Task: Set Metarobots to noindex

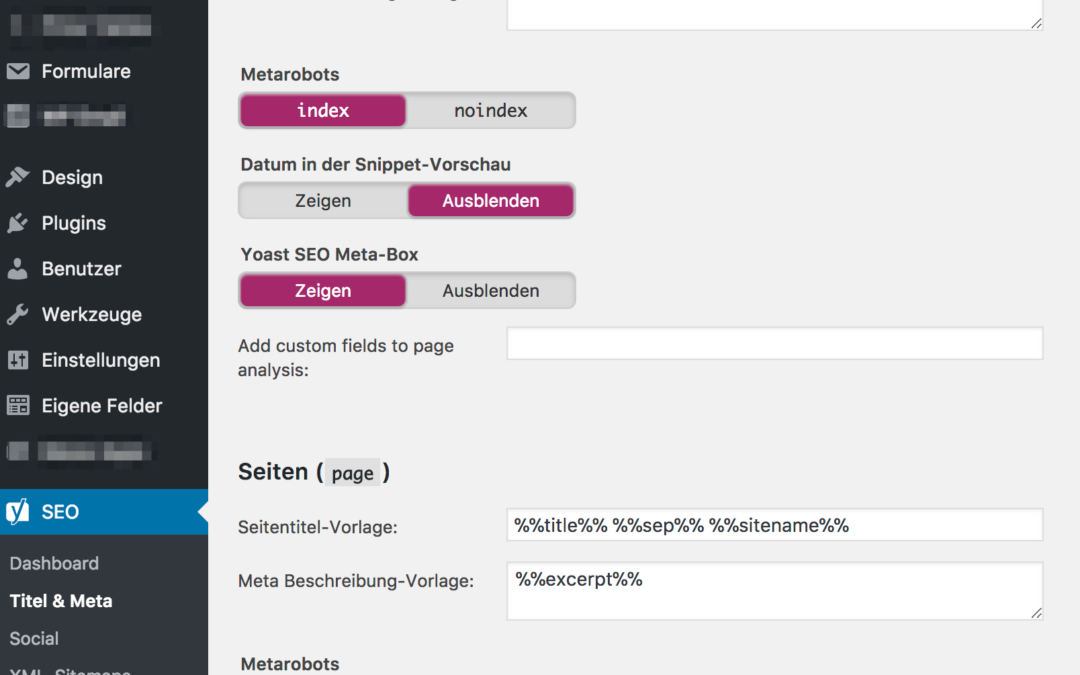Action: (x=490, y=111)
